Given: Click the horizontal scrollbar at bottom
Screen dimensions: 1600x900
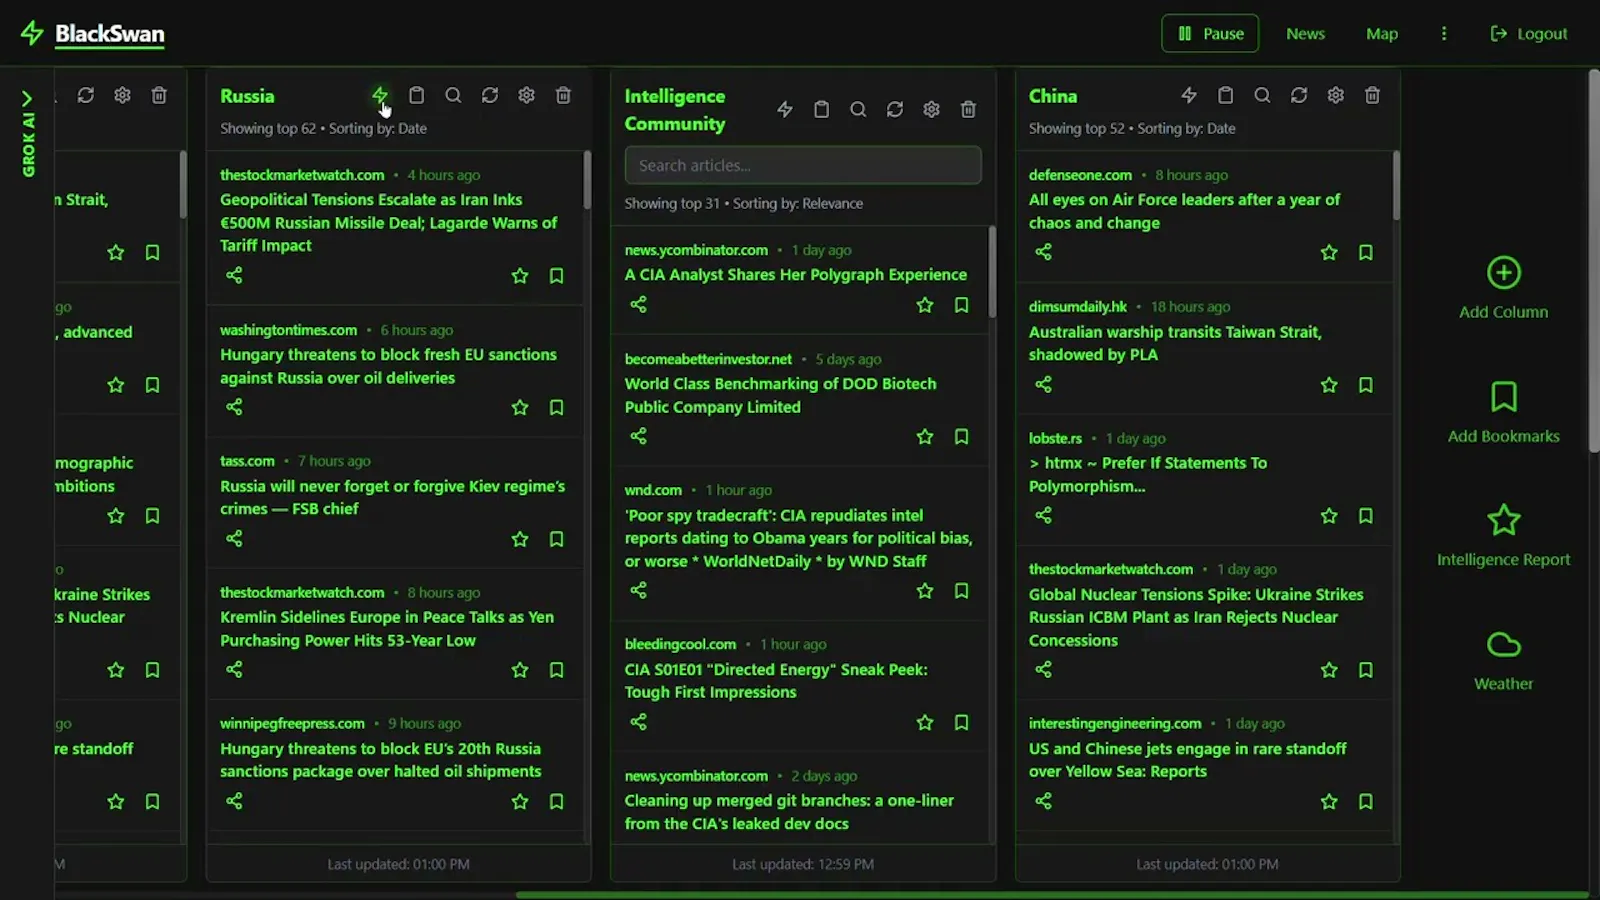Looking at the screenshot, I should 1052,894.
